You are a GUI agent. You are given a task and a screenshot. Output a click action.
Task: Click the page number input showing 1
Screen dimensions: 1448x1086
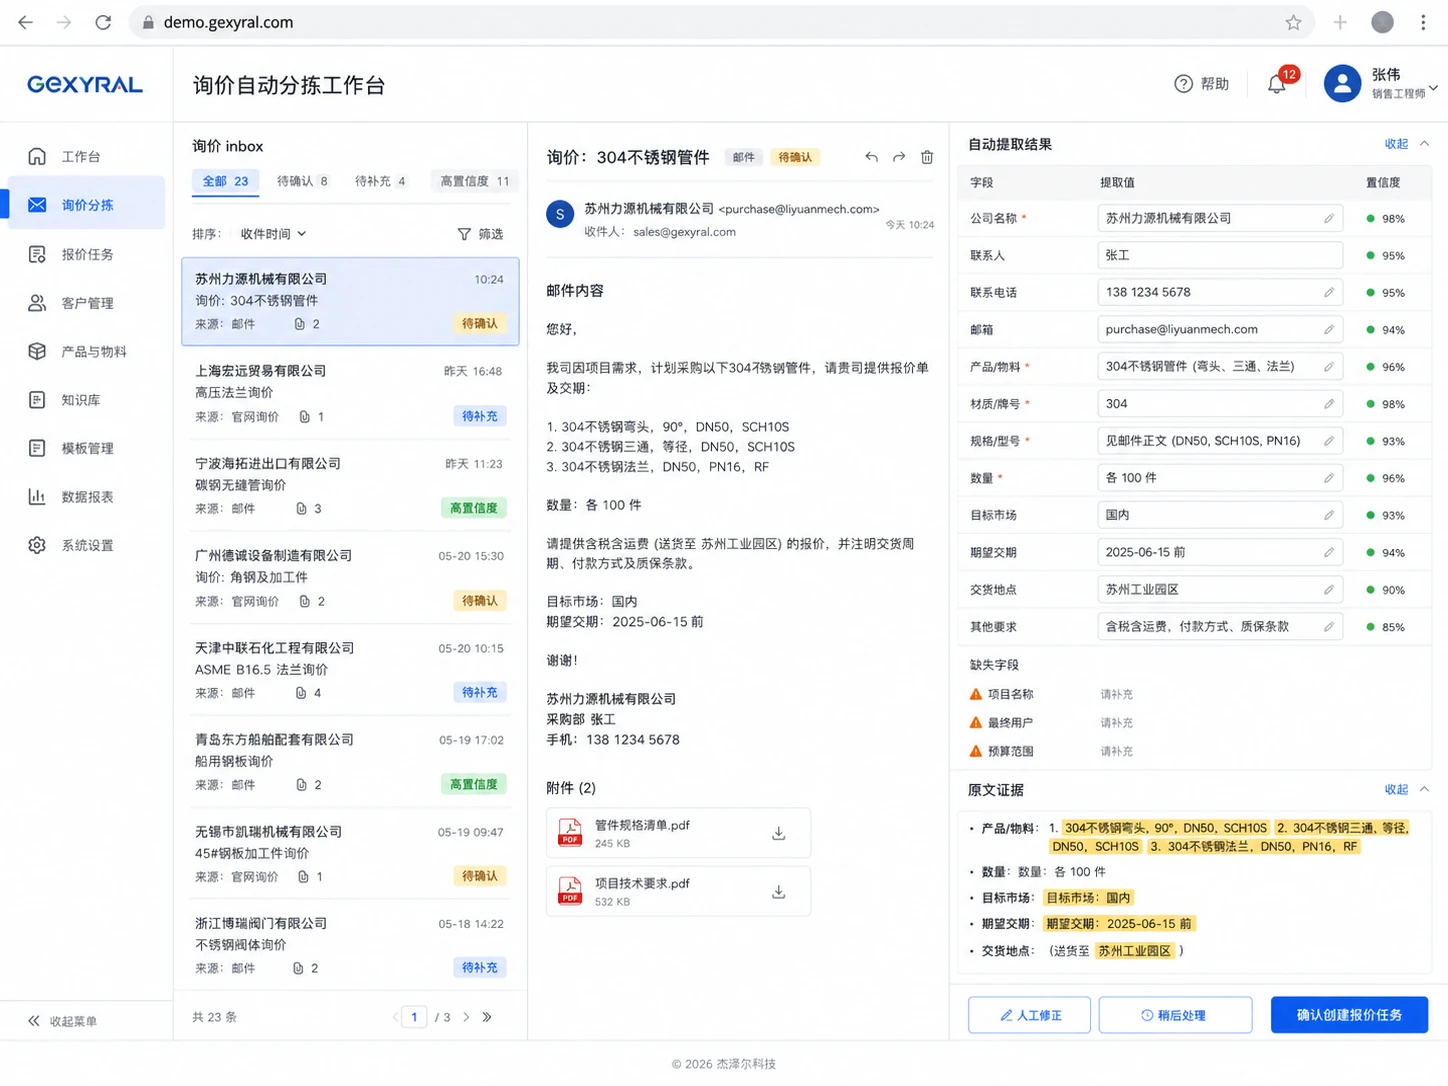tap(414, 1017)
